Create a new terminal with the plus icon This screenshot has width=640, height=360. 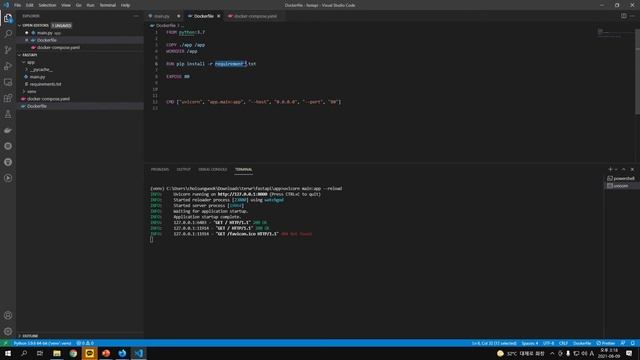[610, 169]
